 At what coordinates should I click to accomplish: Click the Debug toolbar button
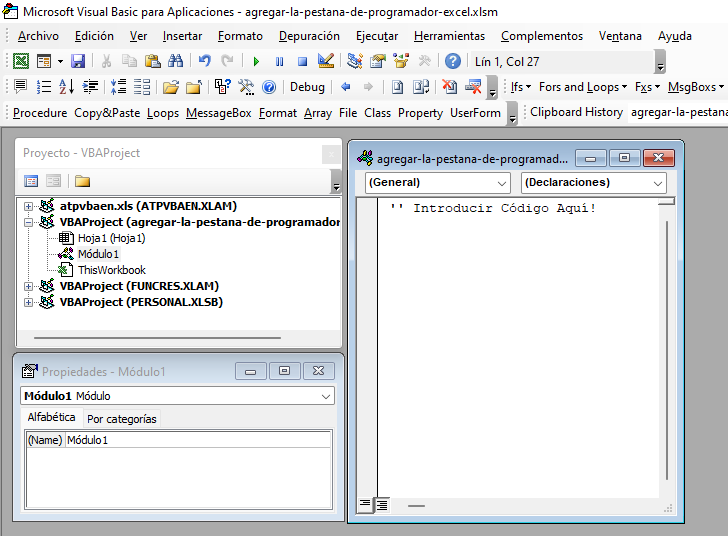pos(307,87)
